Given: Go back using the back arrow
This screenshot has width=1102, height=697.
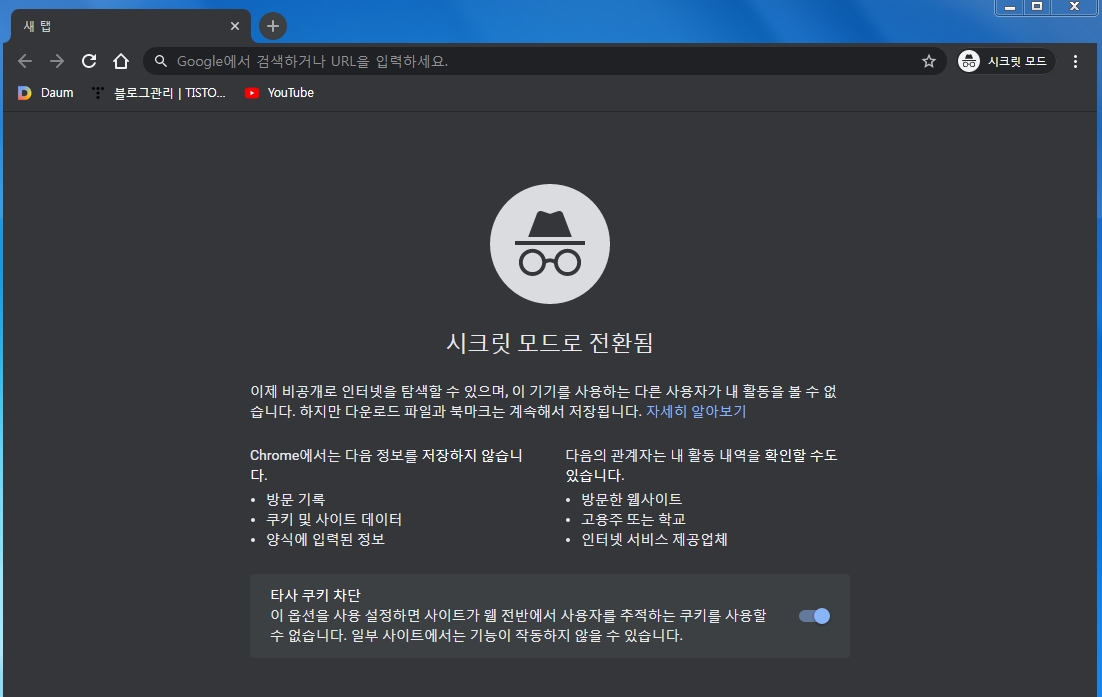Looking at the screenshot, I should (25, 61).
